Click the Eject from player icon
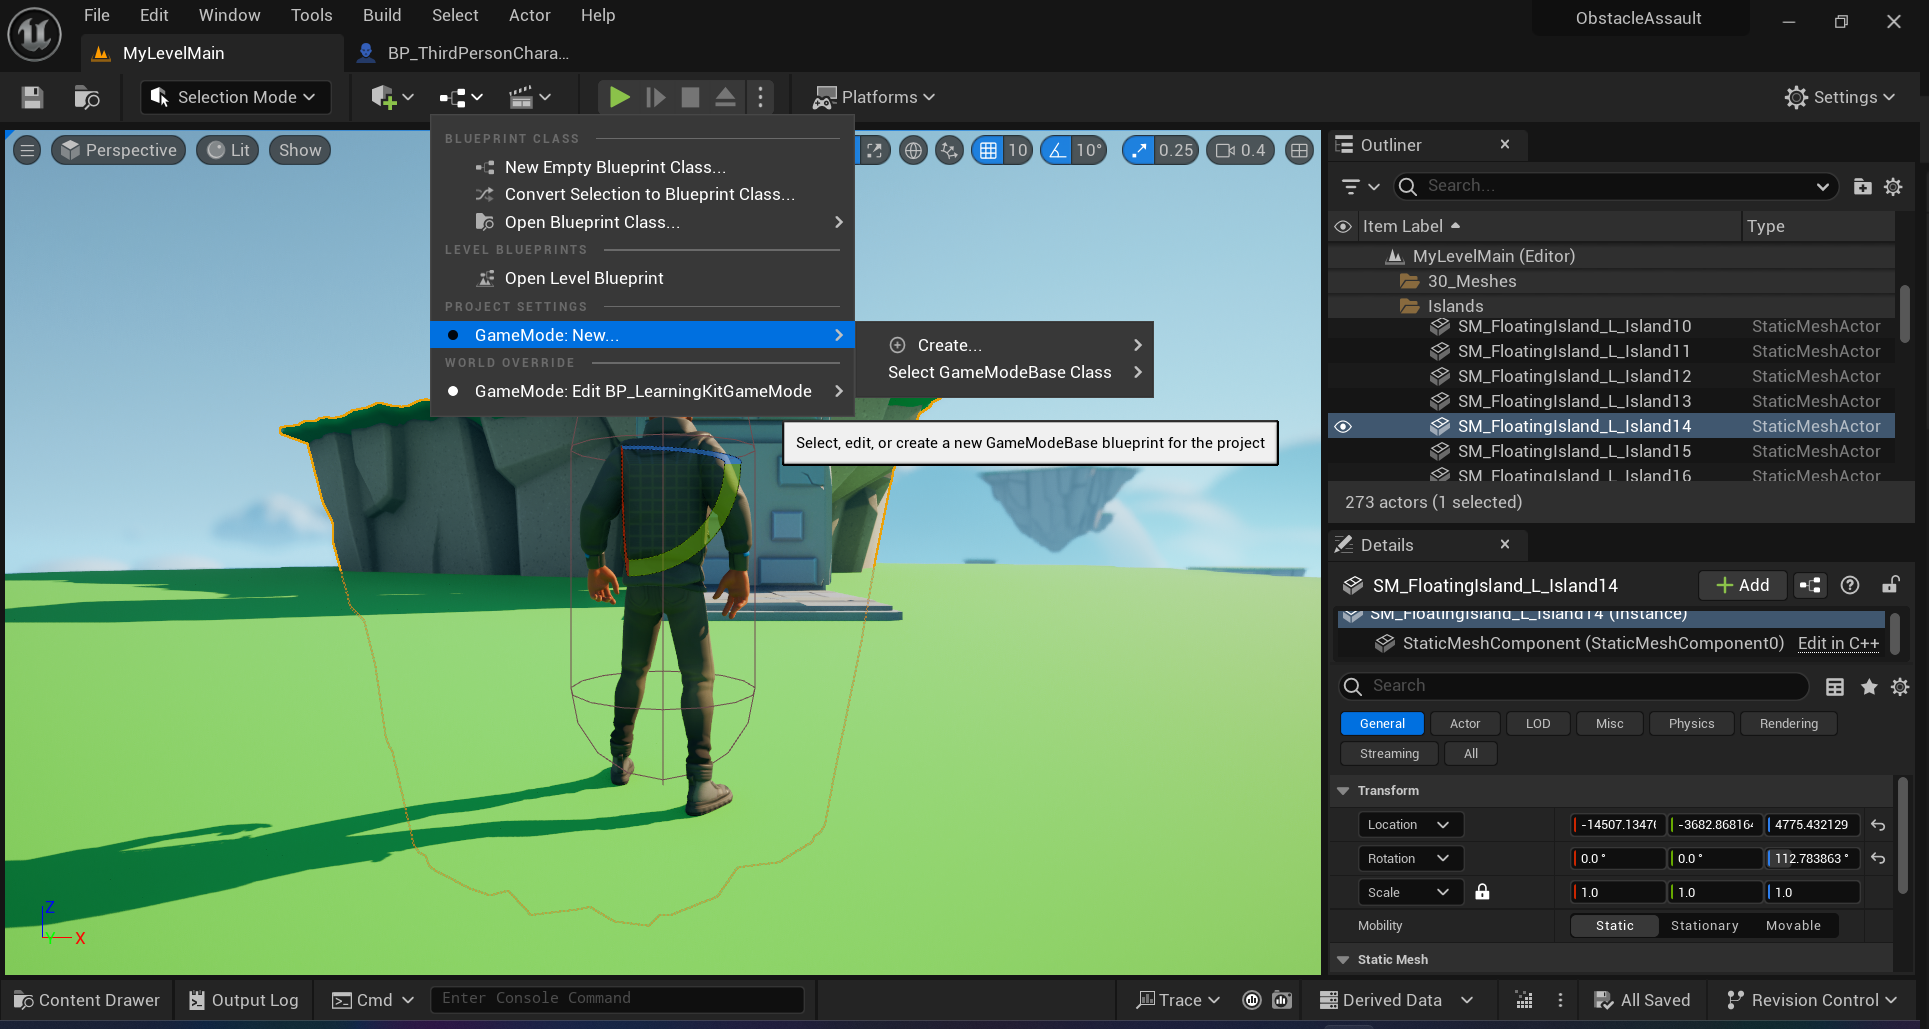This screenshot has width=1929, height=1029. coord(725,97)
